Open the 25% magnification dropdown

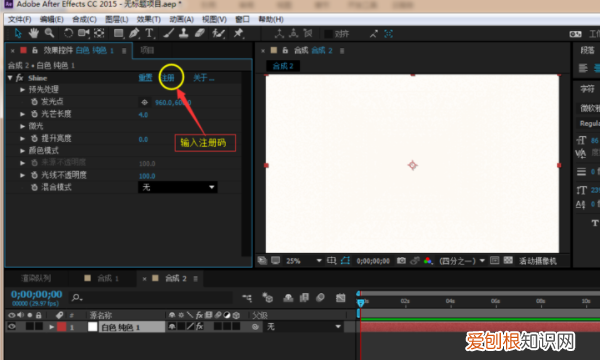click(x=304, y=261)
